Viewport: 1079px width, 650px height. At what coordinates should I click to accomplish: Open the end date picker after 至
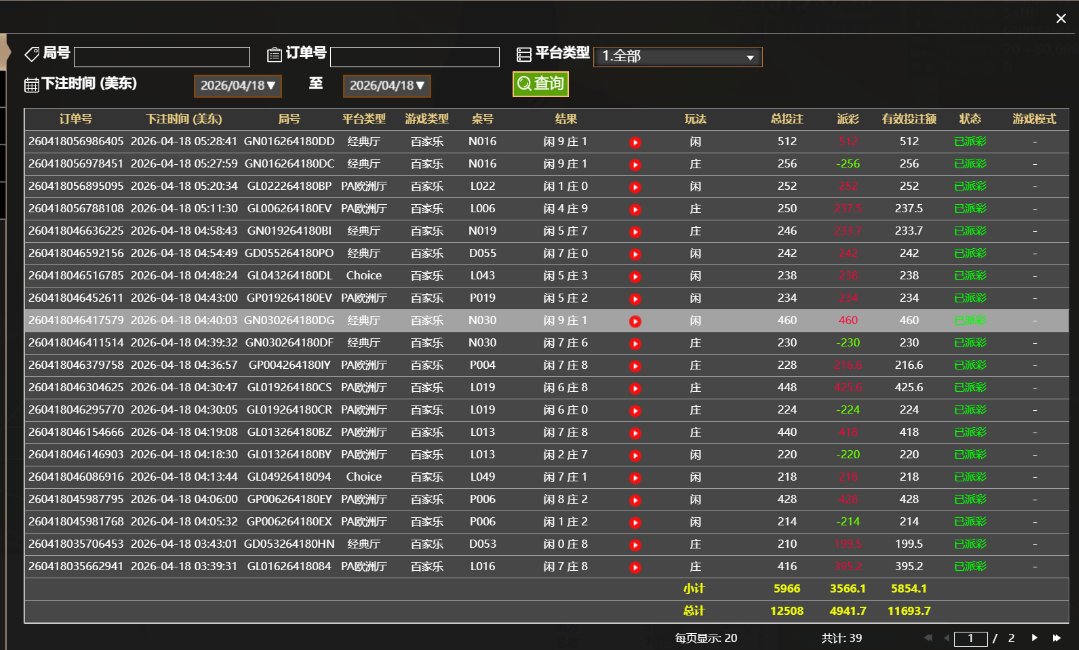[387, 86]
